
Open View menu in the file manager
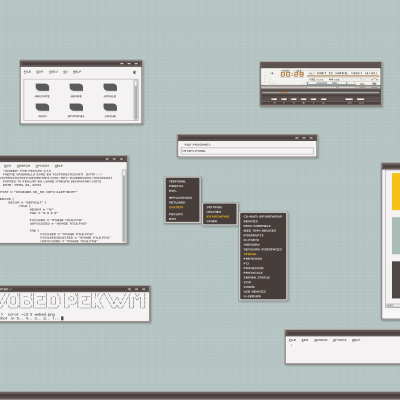(x=53, y=72)
